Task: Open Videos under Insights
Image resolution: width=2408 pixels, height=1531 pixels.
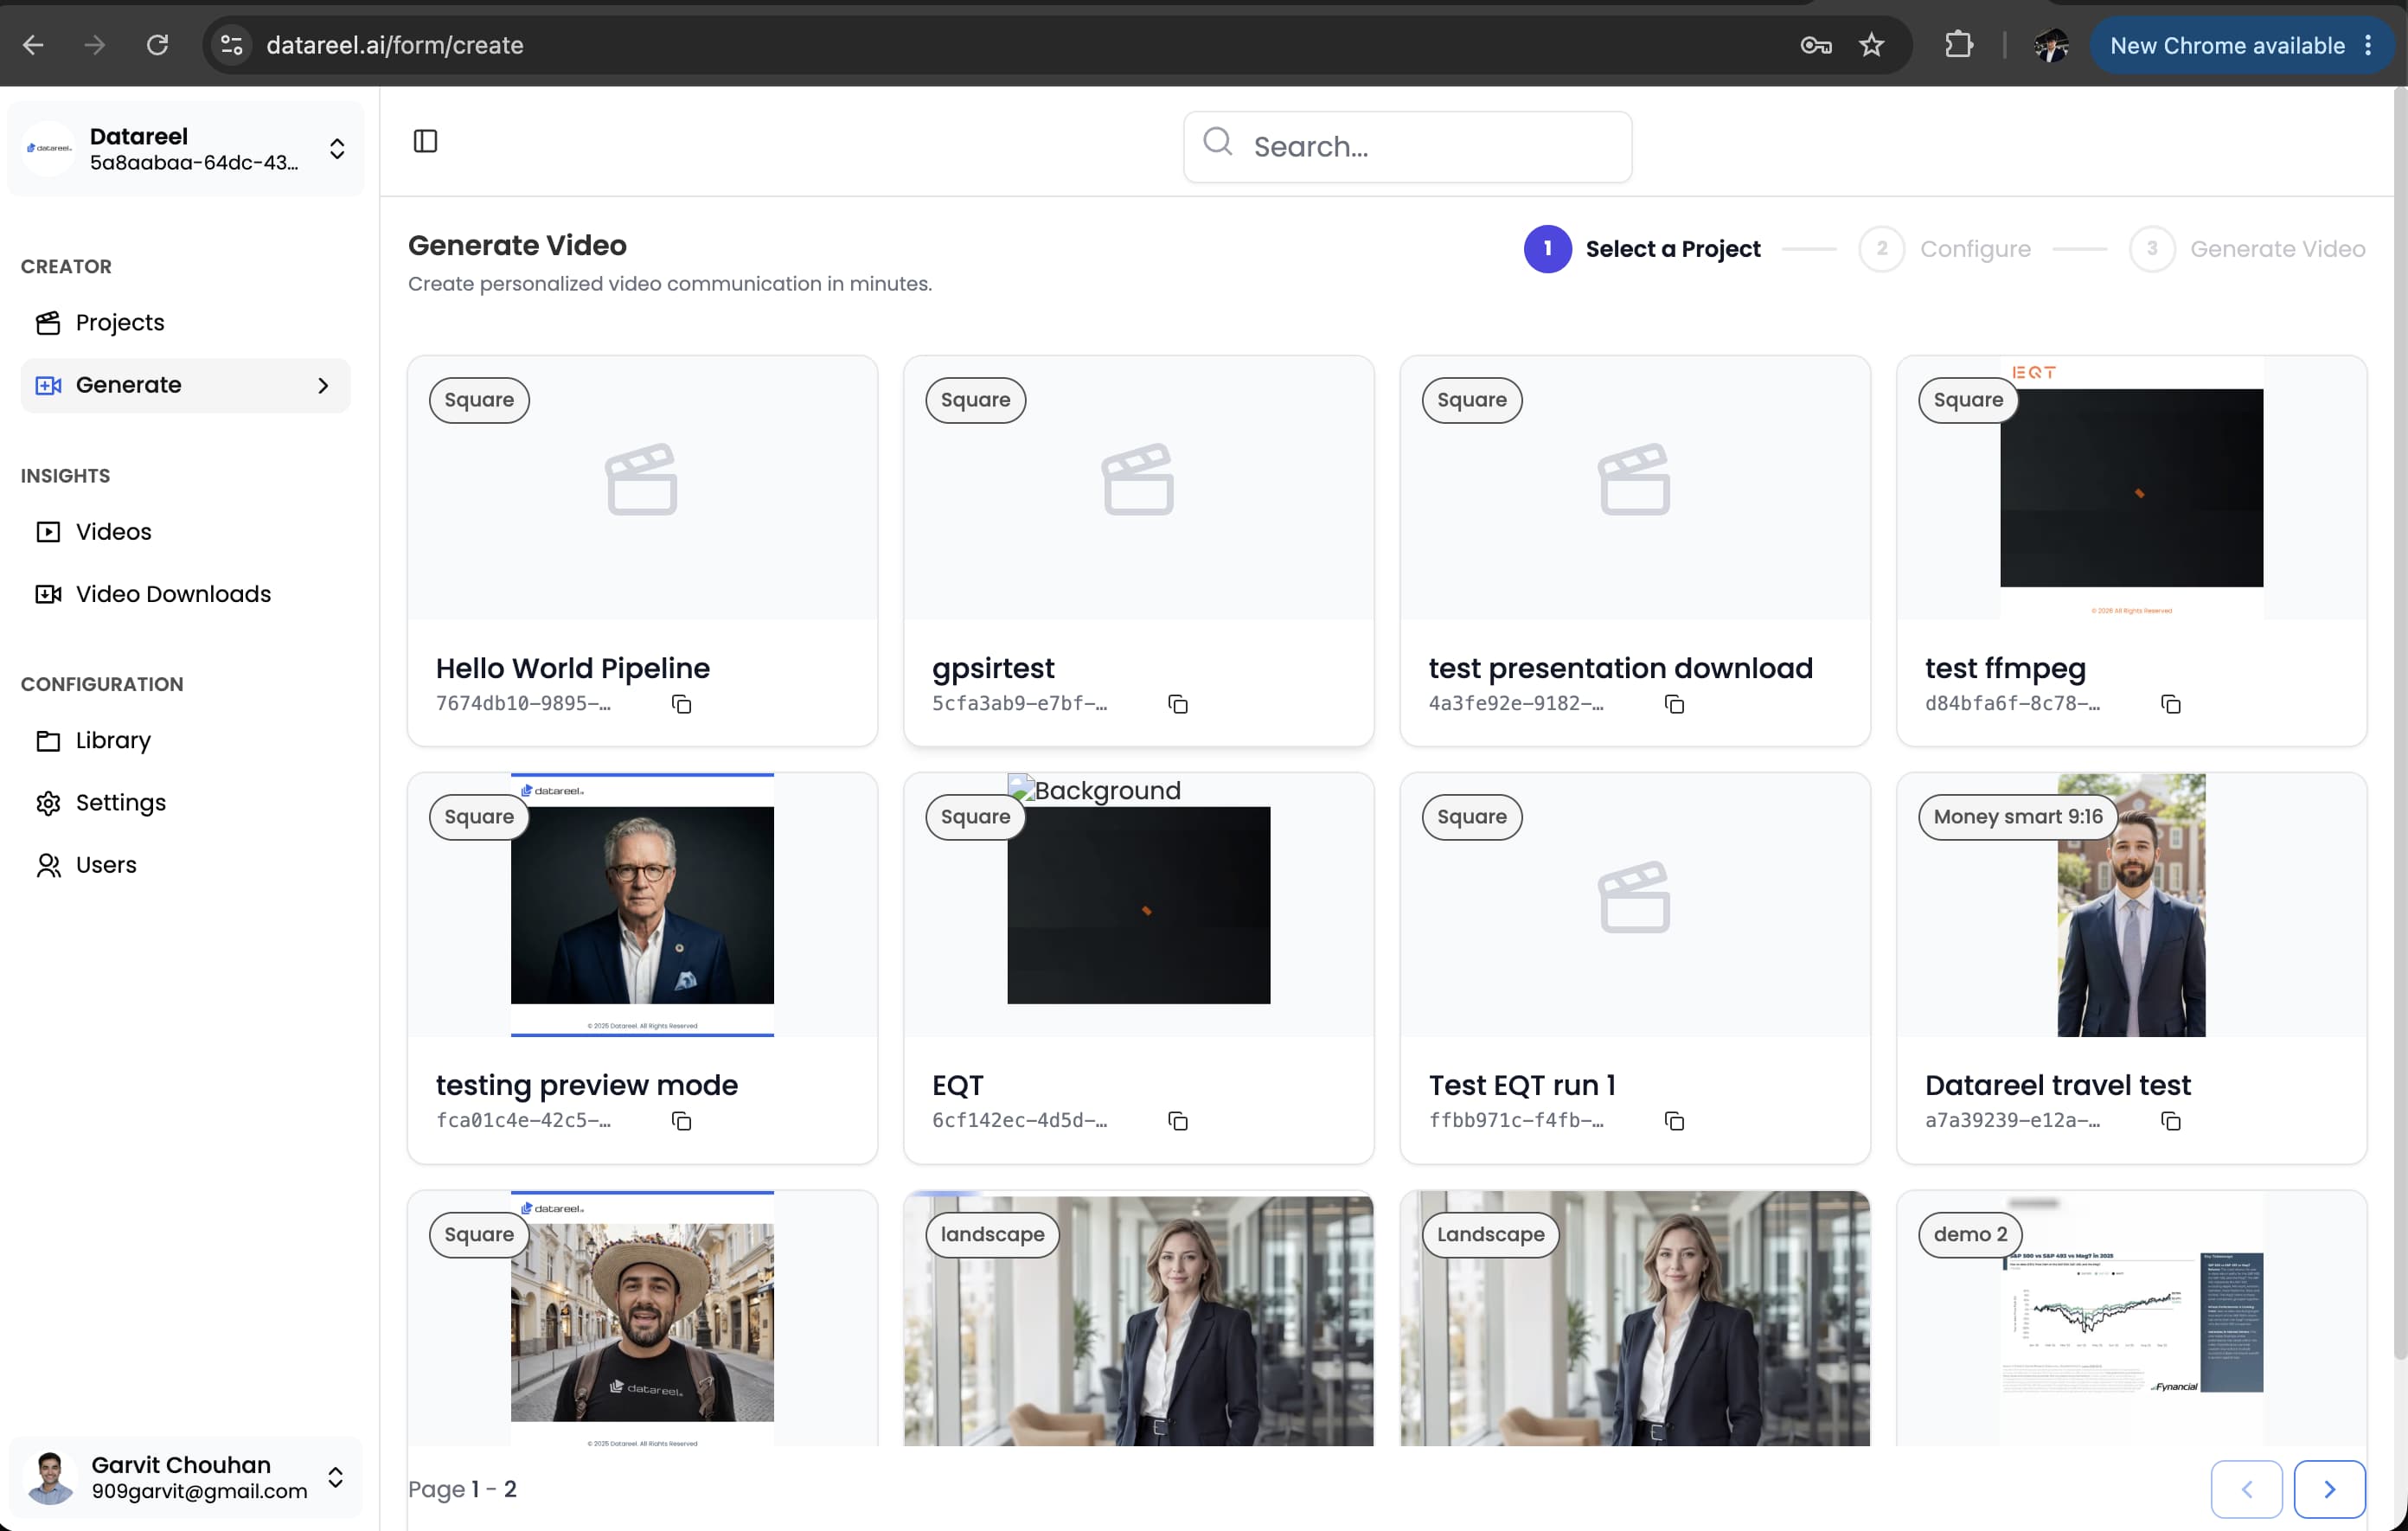Action: (186, 532)
